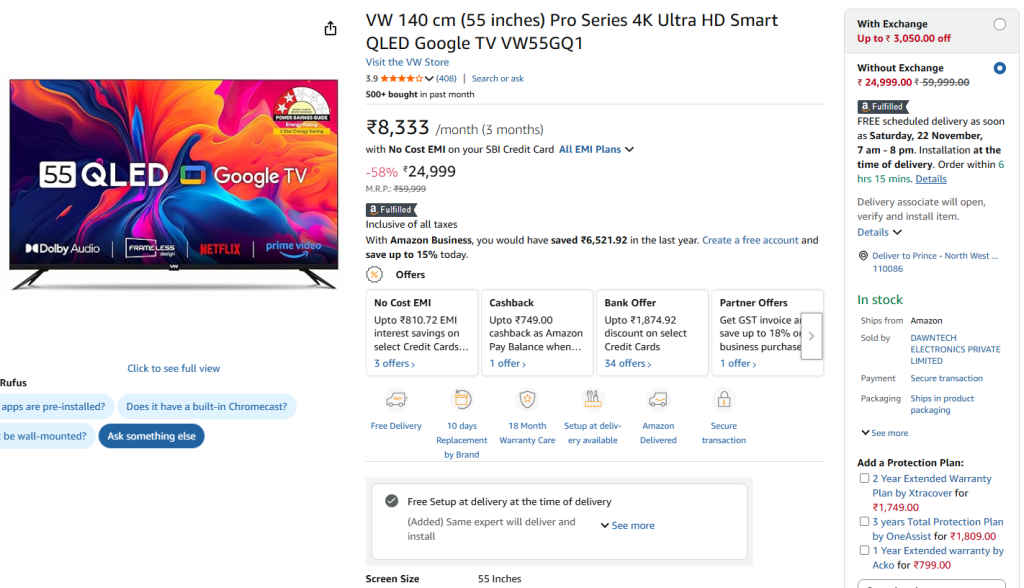
Task: Check the 3 years Total Protection Plan by OneAssist
Action: 864,521
